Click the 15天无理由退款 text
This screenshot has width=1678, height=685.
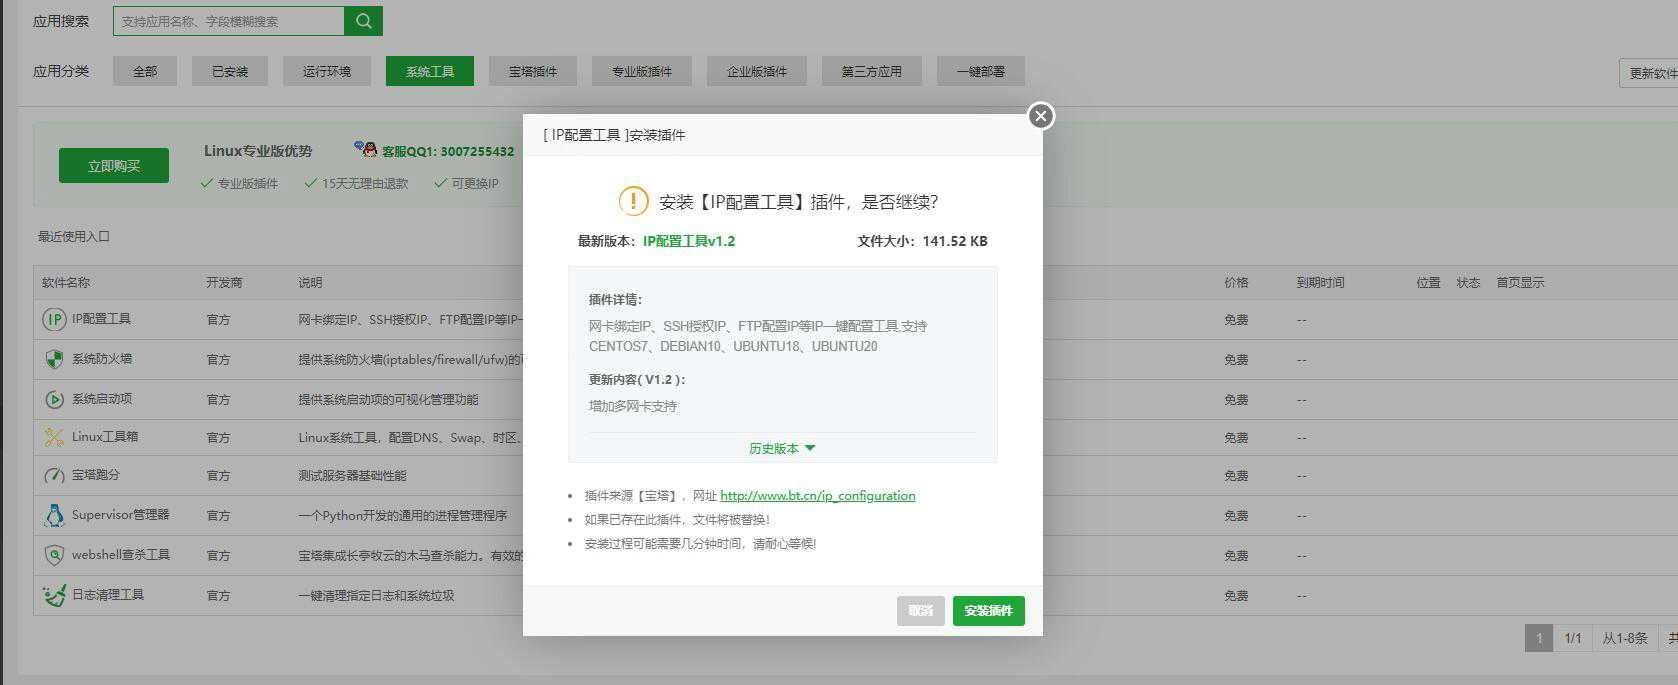tap(365, 184)
